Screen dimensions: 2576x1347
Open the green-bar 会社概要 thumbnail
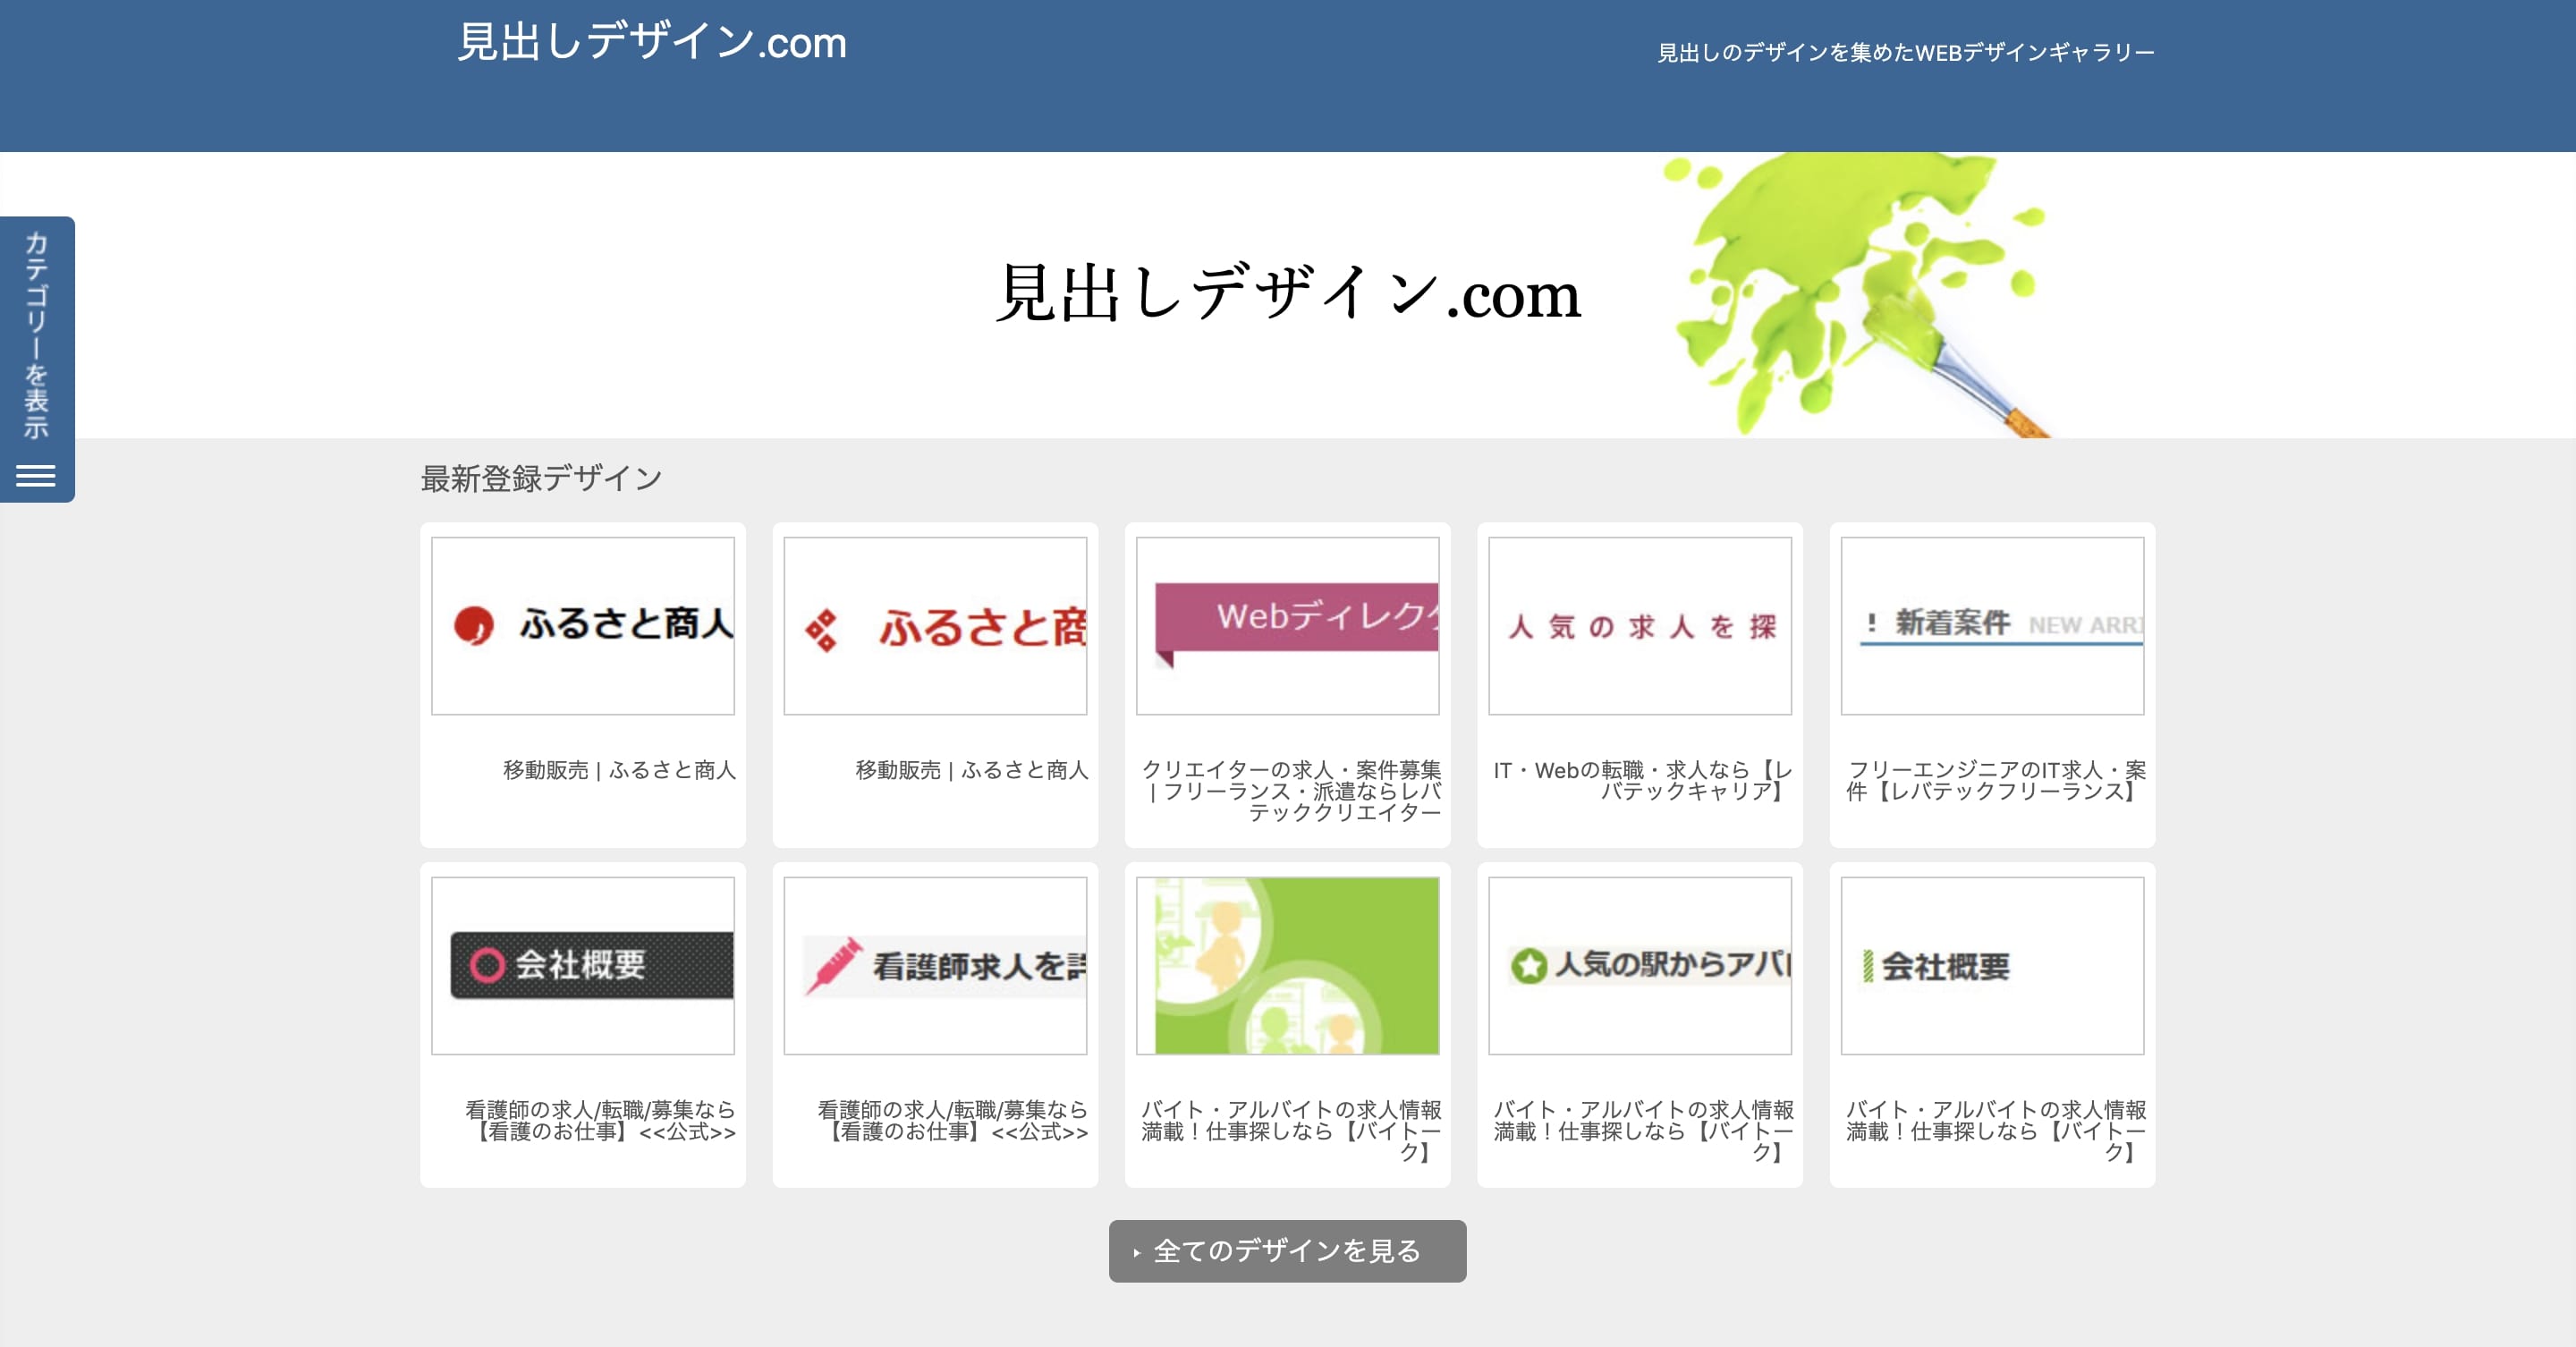tap(1992, 965)
